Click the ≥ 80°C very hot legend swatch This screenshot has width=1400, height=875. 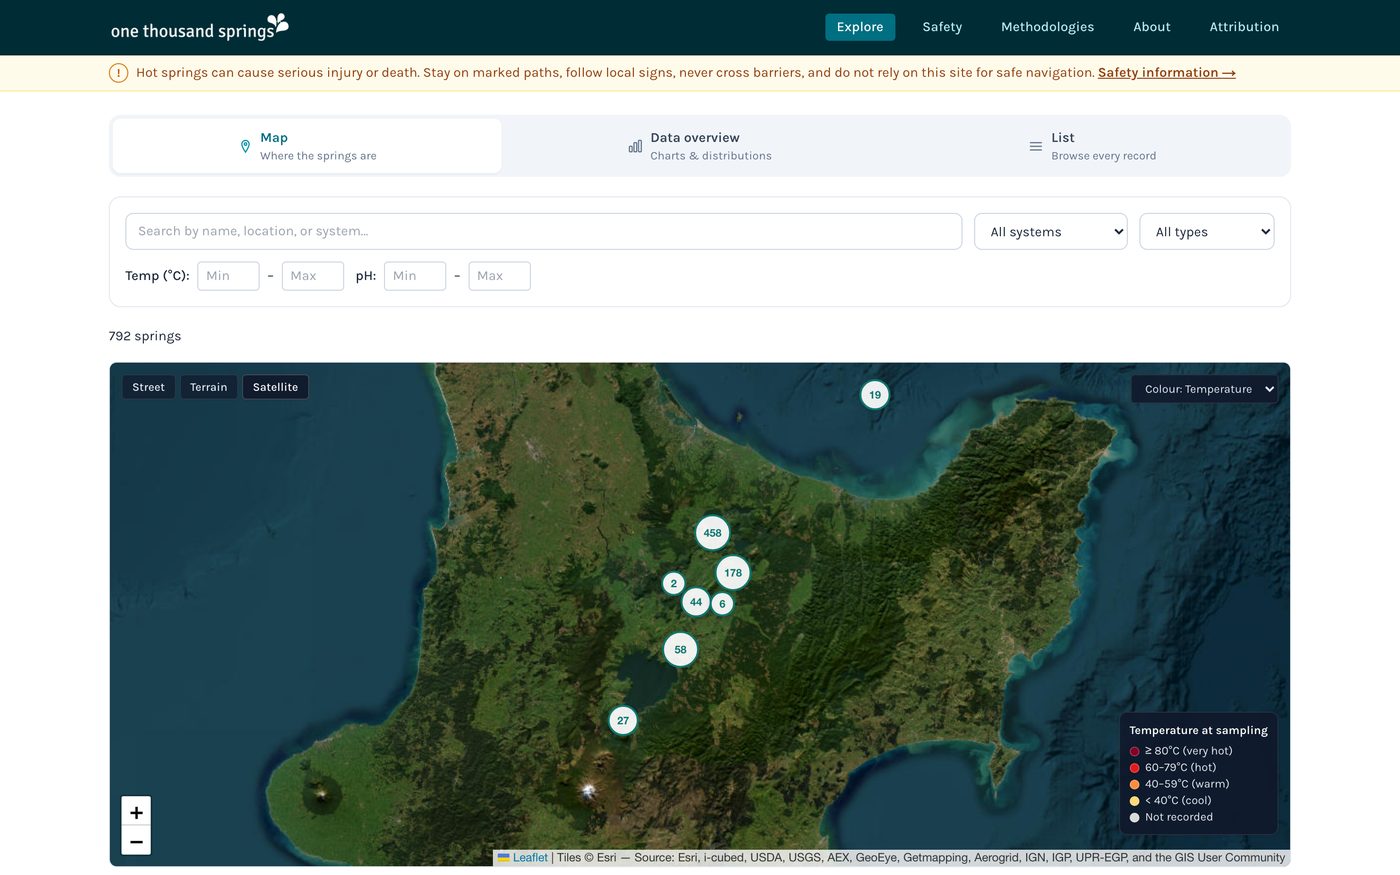click(x=1135, y=751)
